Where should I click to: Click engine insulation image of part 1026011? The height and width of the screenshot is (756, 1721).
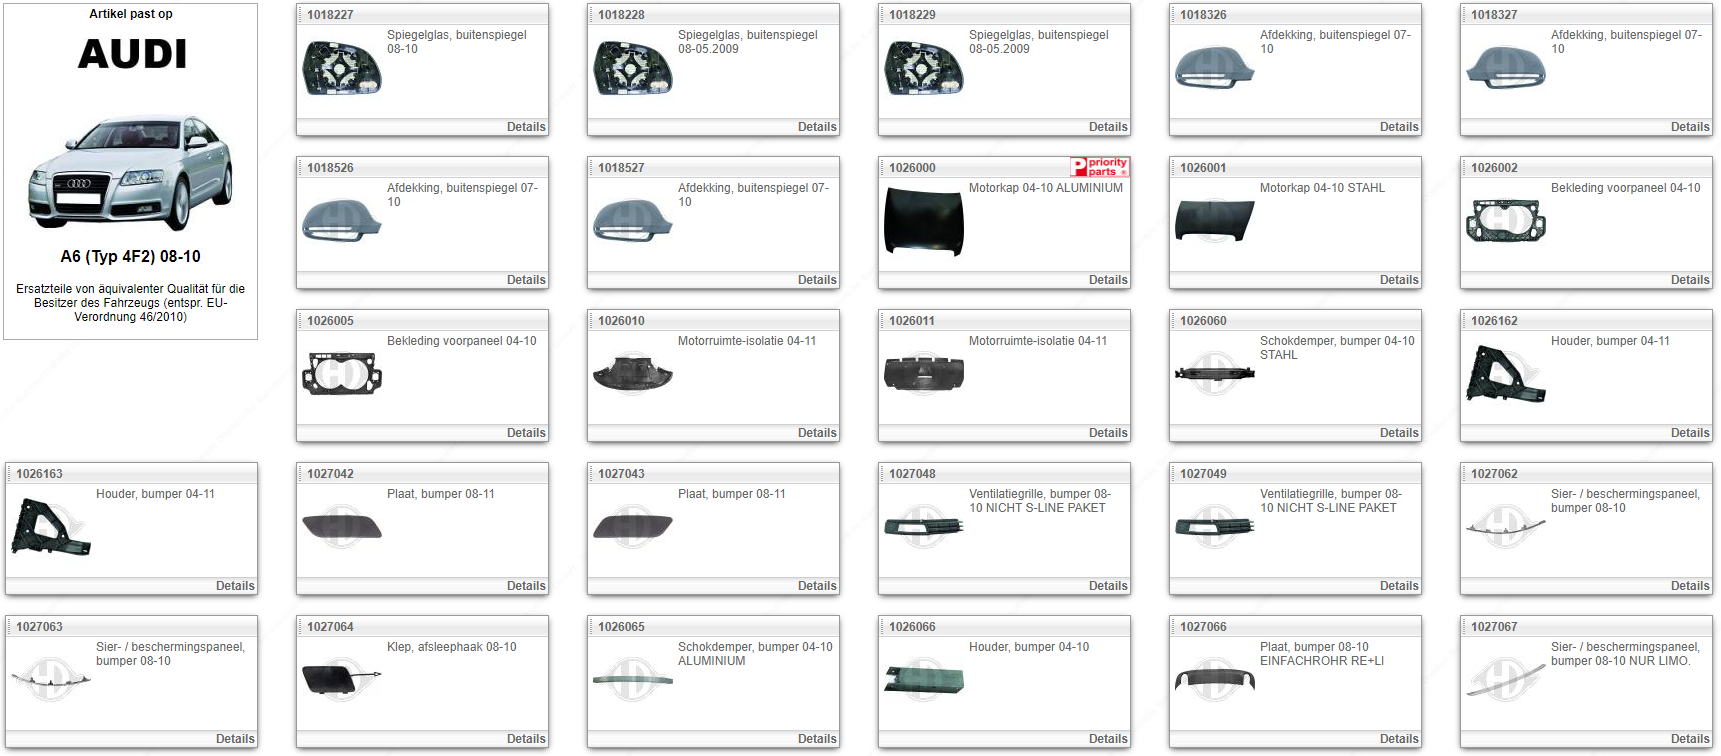coord(924,374)
